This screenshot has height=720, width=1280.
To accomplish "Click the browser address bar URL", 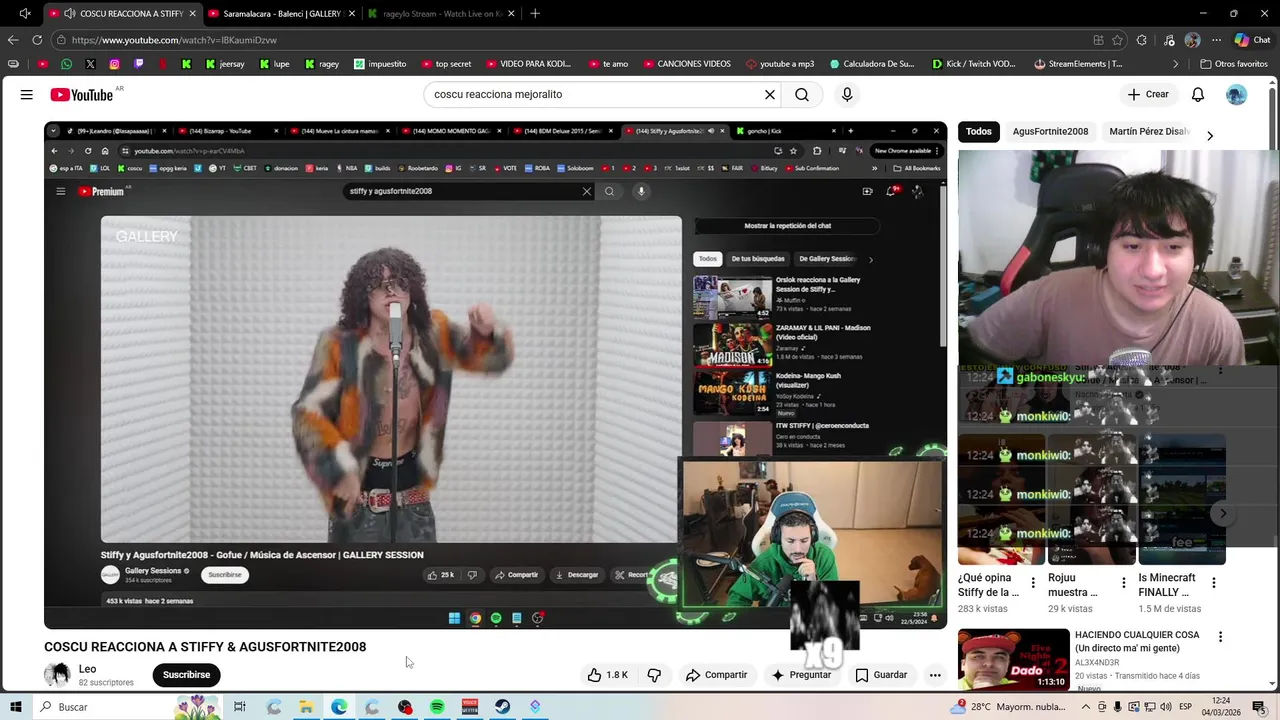I will click(174, 40).
